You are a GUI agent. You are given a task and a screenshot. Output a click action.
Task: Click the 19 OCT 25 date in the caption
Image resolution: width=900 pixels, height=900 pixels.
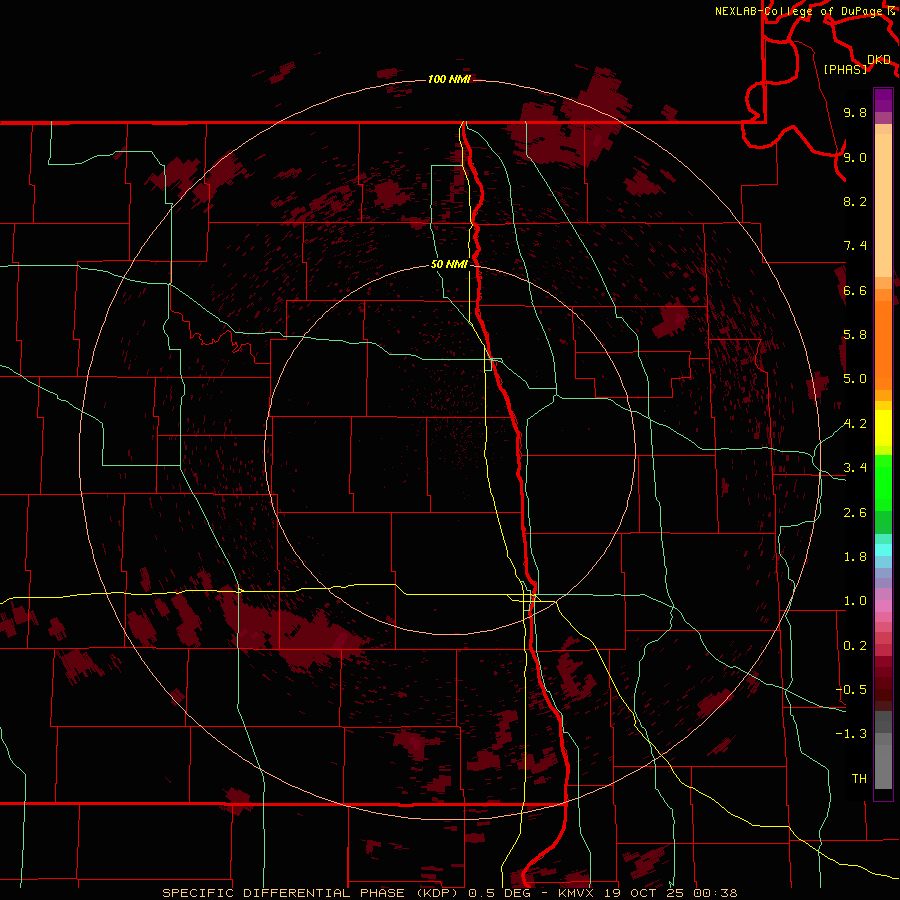tap(643, 893)
